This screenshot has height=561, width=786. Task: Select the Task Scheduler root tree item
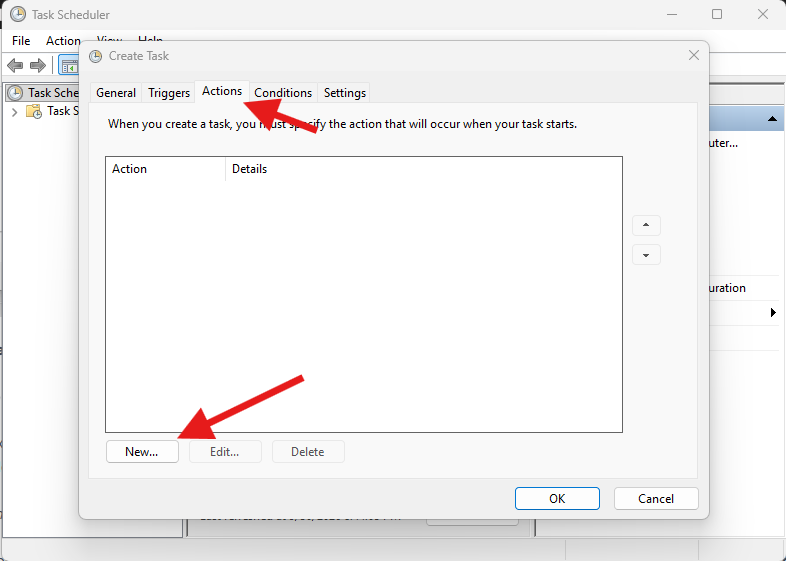(43, 93)
